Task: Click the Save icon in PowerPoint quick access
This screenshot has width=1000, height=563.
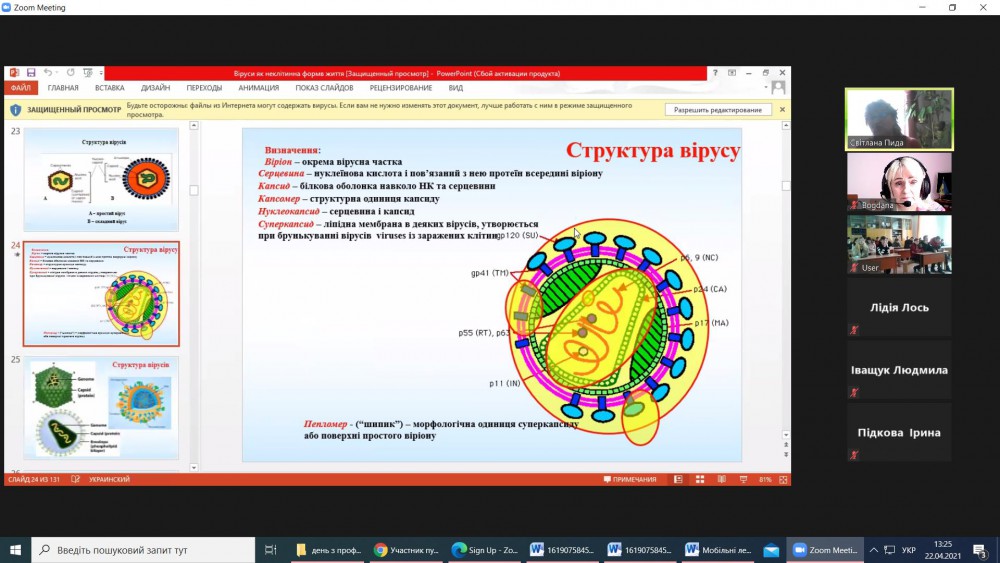Action: 31,73
